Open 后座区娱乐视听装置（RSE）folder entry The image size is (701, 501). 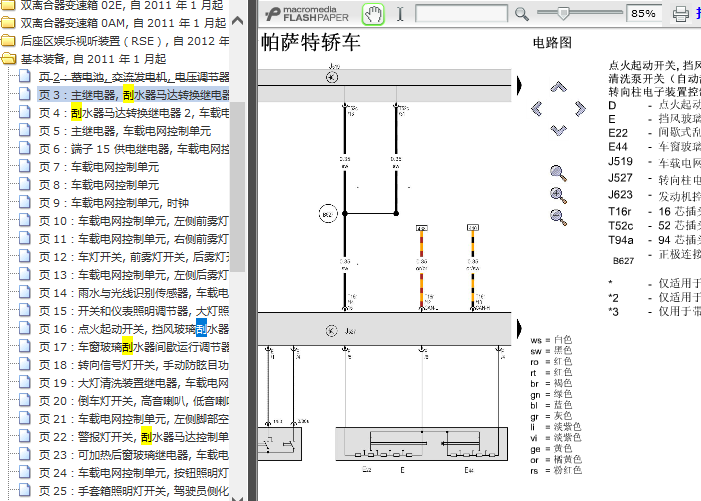[125, 41]
